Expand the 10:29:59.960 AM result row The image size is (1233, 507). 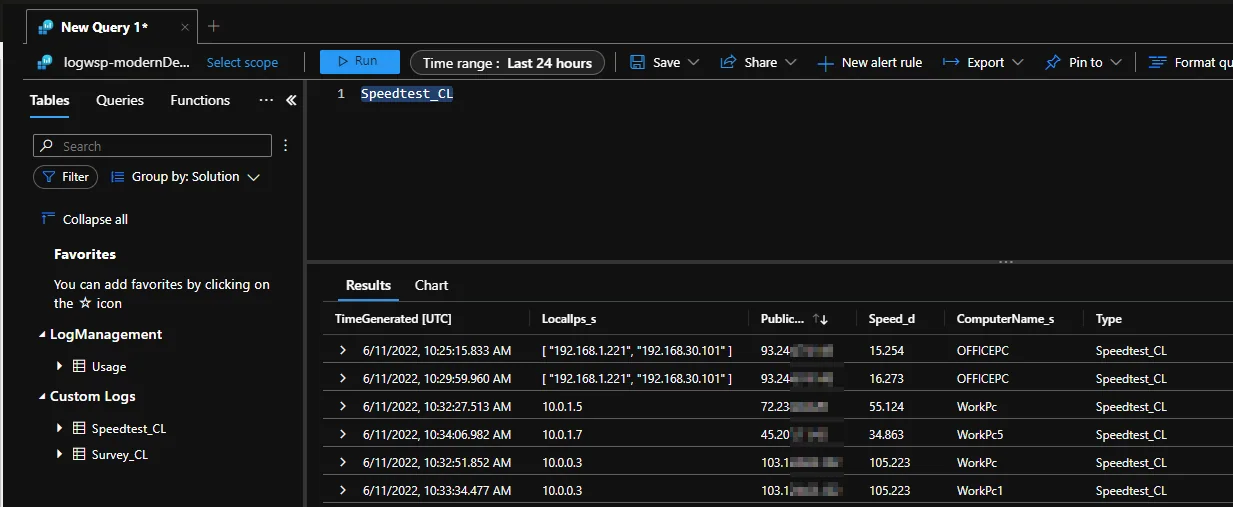(343, 378)
